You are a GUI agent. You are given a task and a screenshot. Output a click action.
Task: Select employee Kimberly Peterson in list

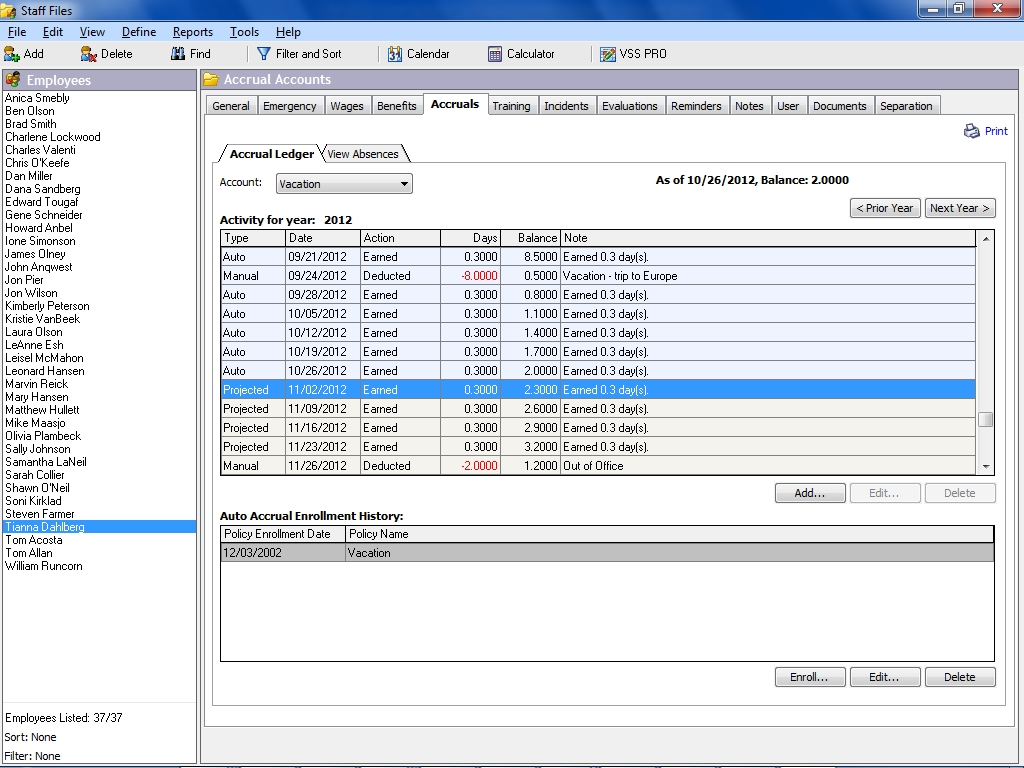coord(47,306)
